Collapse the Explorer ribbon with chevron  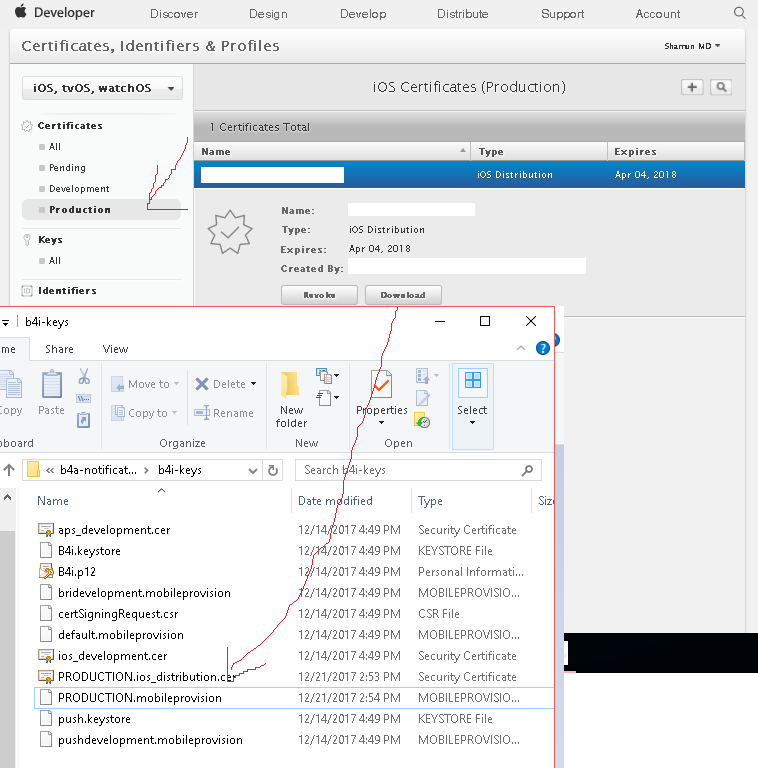521,348
